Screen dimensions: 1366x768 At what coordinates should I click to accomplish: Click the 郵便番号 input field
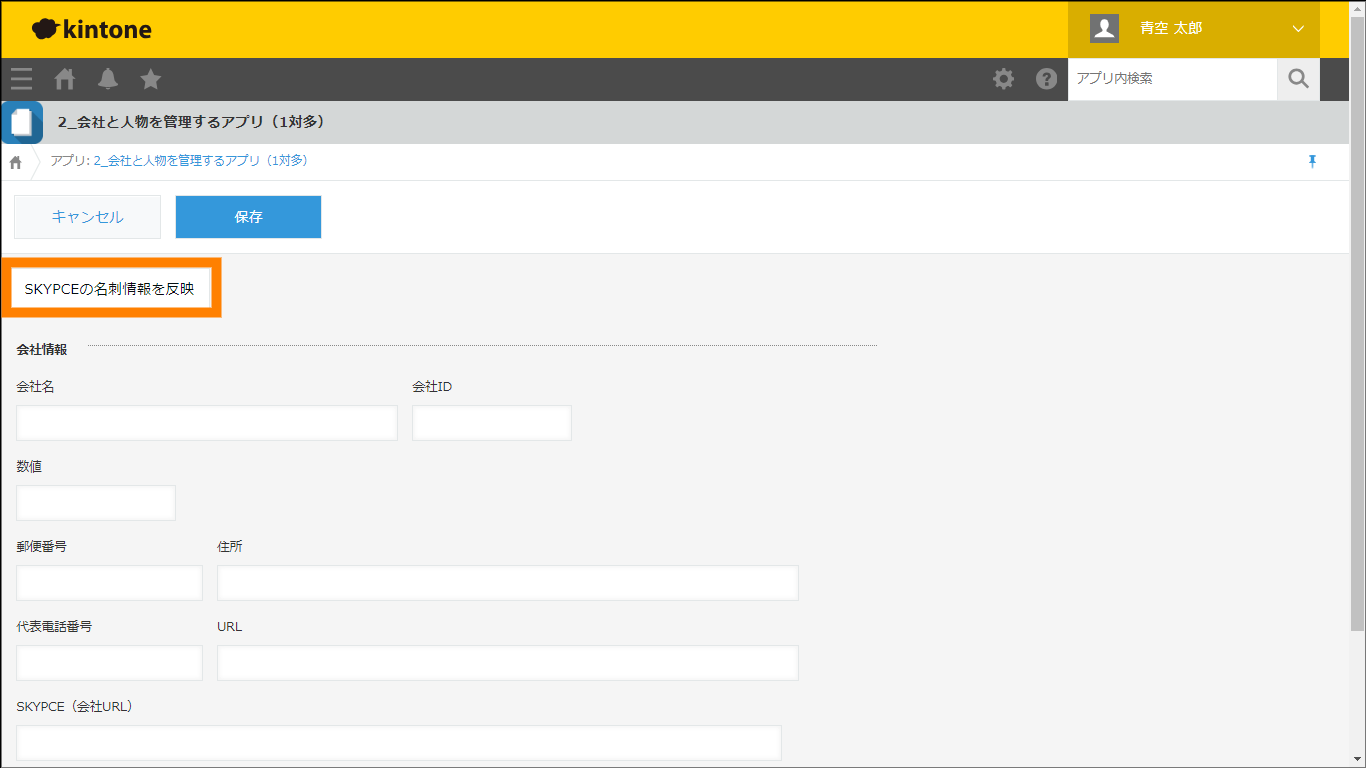[x=109, y=583]
